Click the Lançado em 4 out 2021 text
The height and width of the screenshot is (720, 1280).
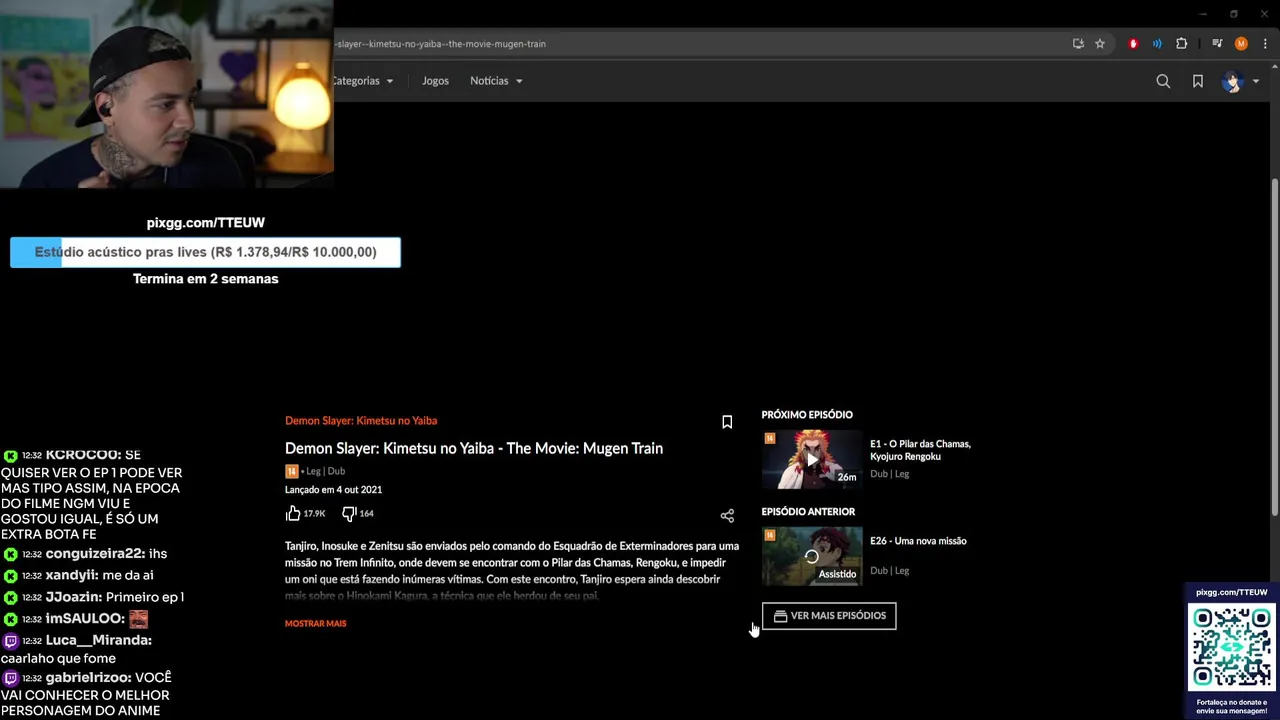coord(333,490)
